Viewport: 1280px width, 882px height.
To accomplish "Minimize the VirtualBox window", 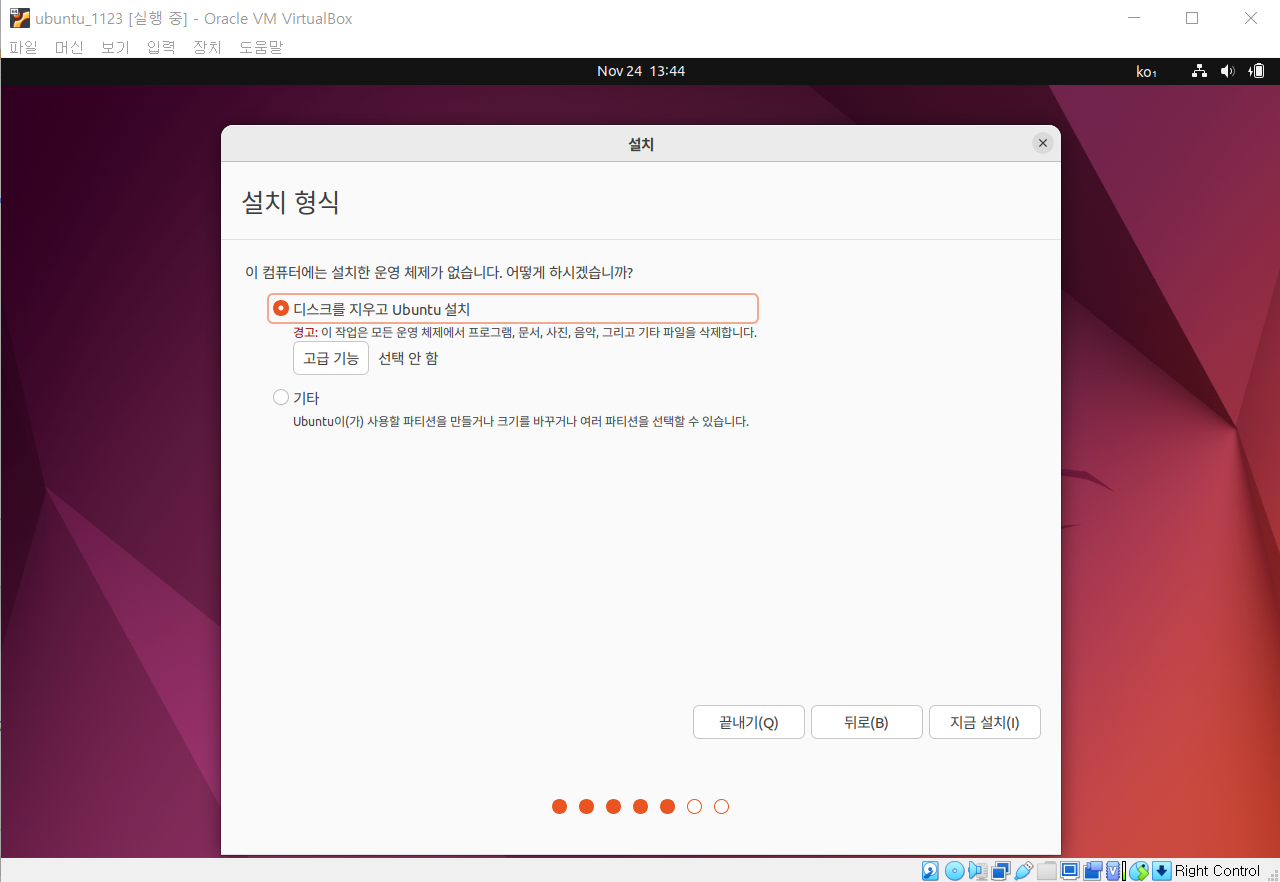I will [1133, 18].
